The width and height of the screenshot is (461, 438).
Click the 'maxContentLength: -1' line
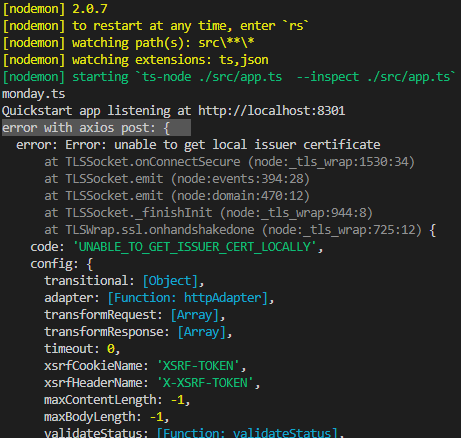117,400
